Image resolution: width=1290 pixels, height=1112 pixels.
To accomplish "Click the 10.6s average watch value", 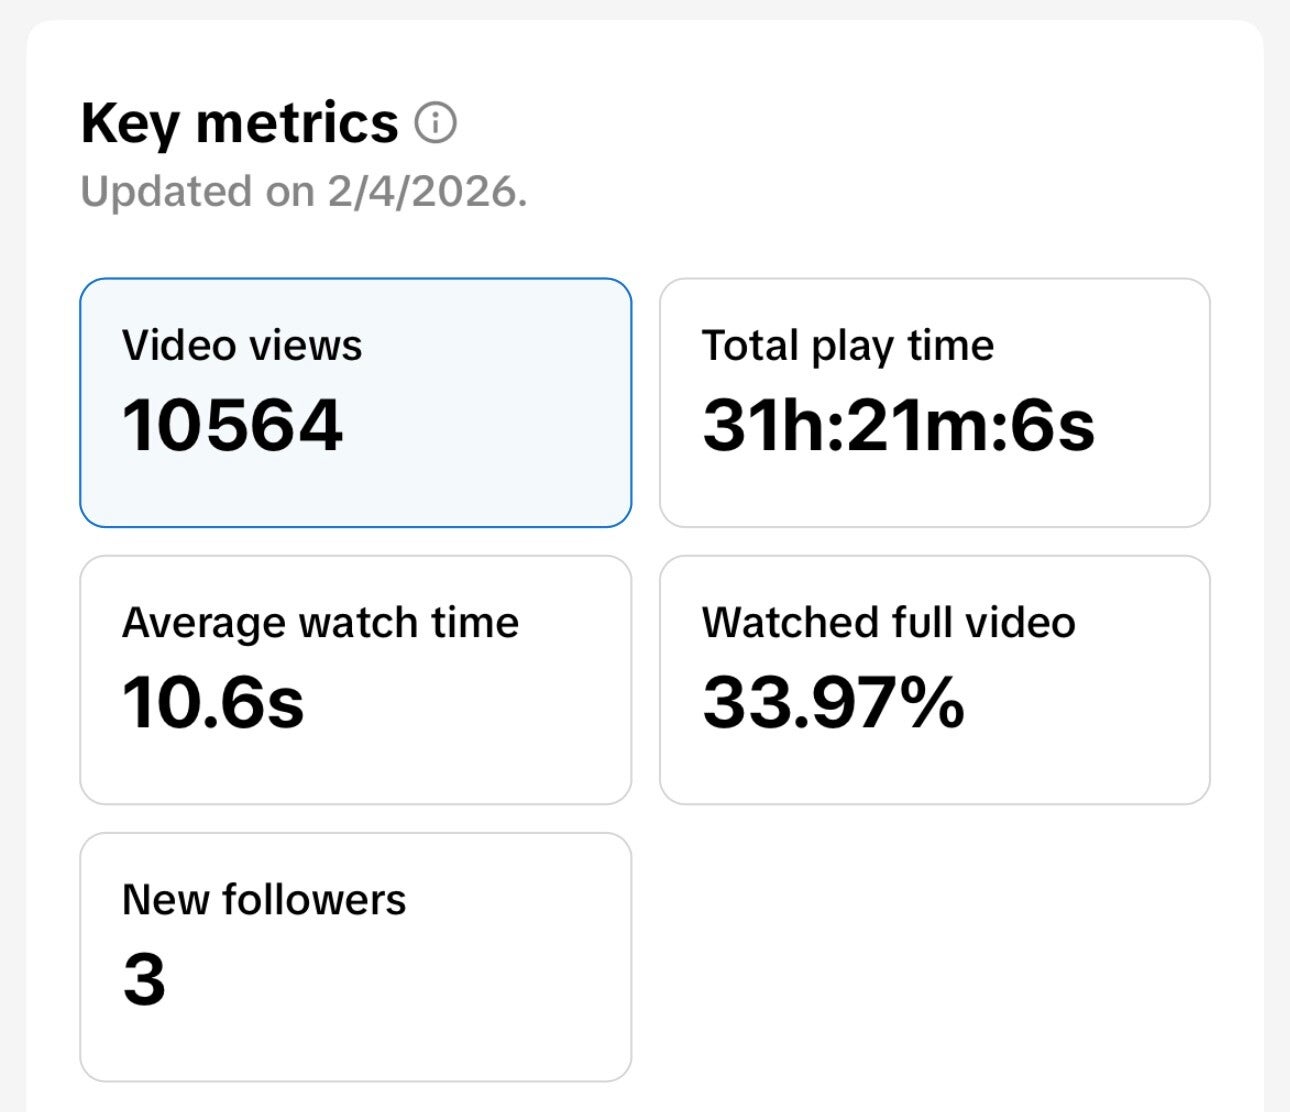I will coord(212,702).
